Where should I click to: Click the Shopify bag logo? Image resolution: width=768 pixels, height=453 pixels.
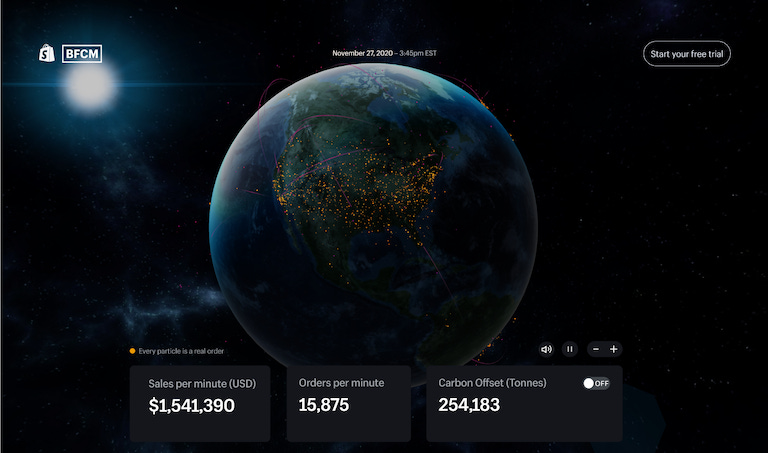click(x=47, y=53)
